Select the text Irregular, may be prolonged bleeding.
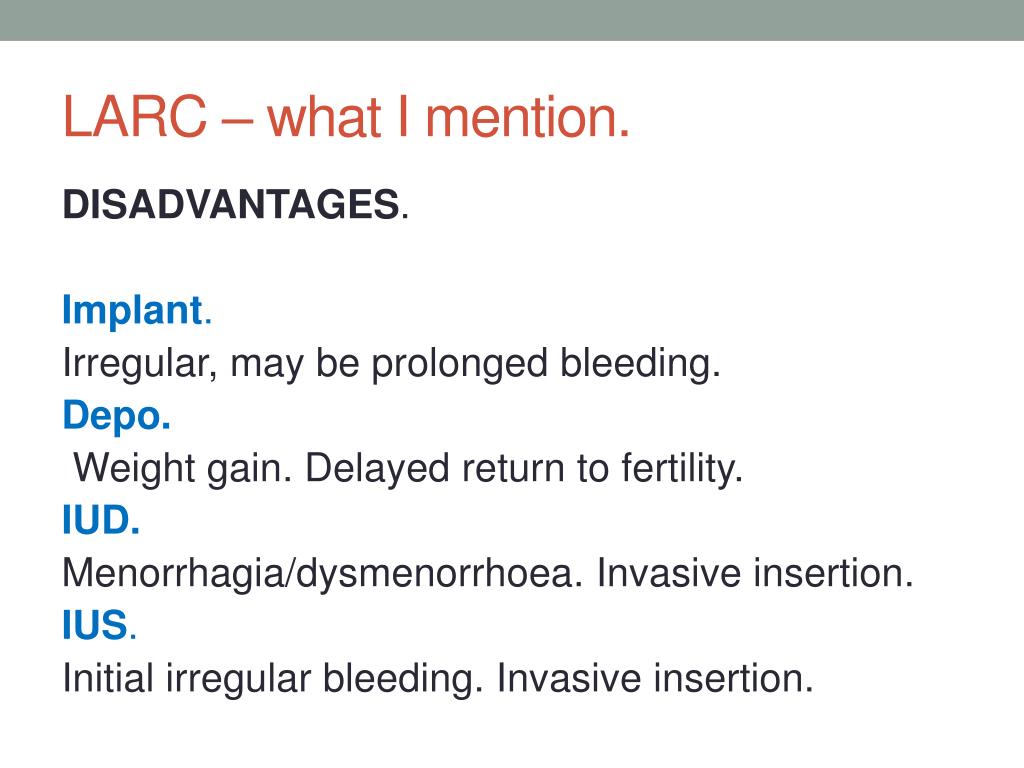This screenshot has height=768, width=1024. pyautogui.click(x=391, y=364)
